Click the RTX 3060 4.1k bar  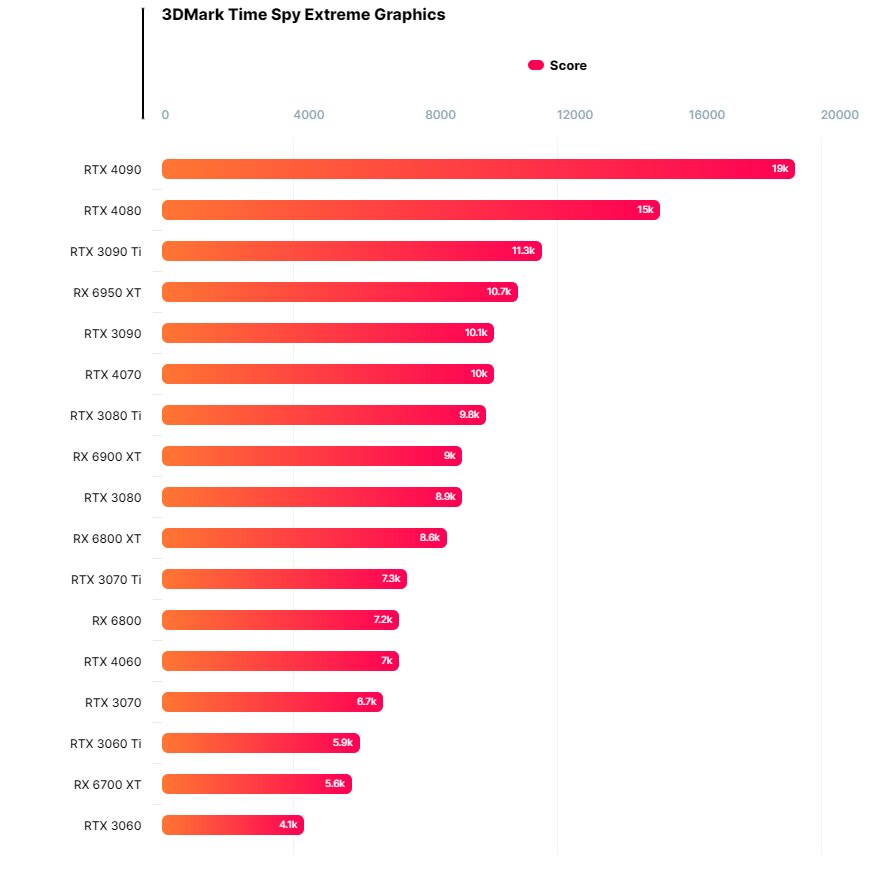233,825
